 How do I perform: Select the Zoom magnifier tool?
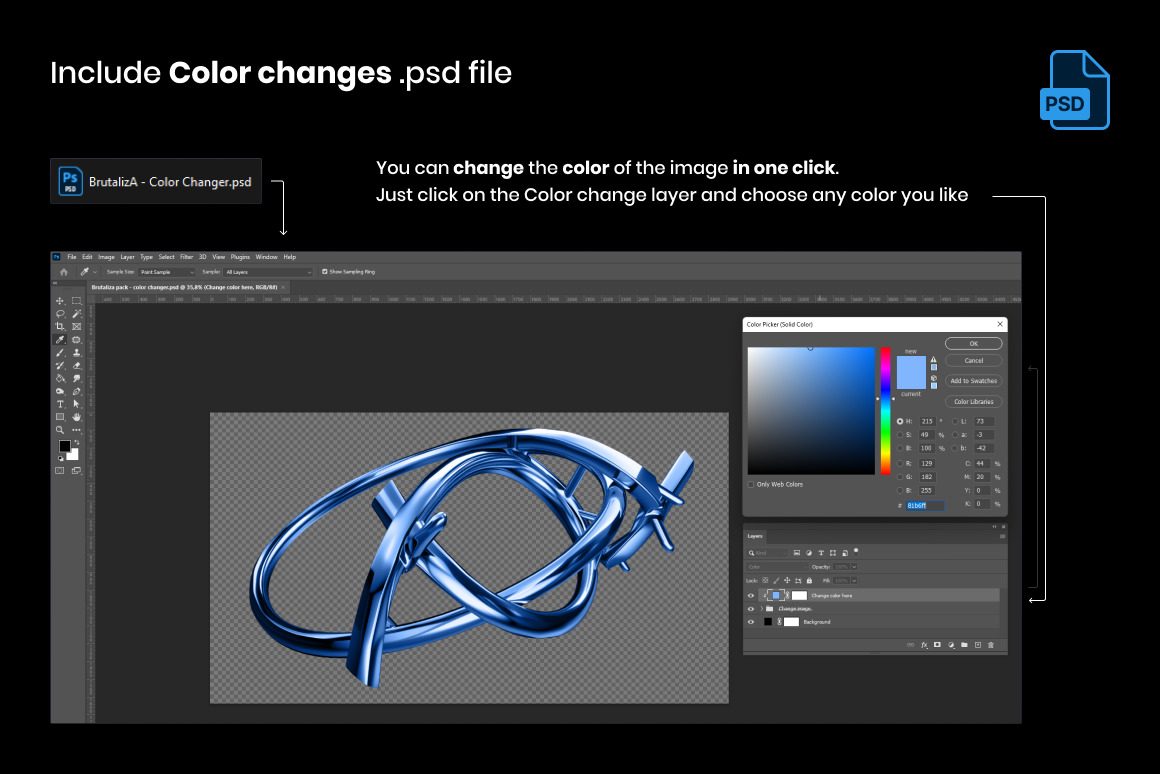pyautogui.click(x=60, y=430)
